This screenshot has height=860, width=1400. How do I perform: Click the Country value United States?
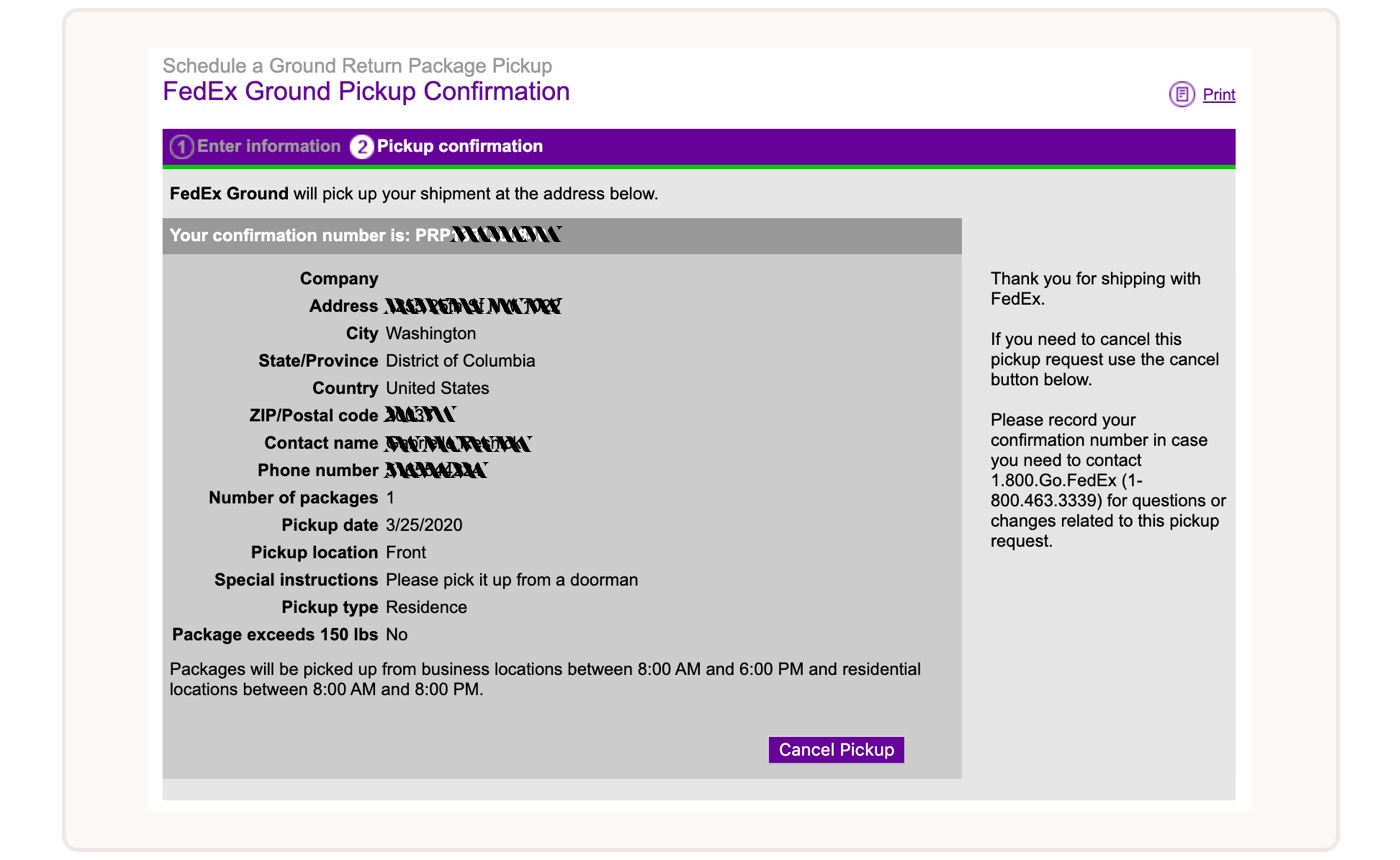(x=437, y=388)
